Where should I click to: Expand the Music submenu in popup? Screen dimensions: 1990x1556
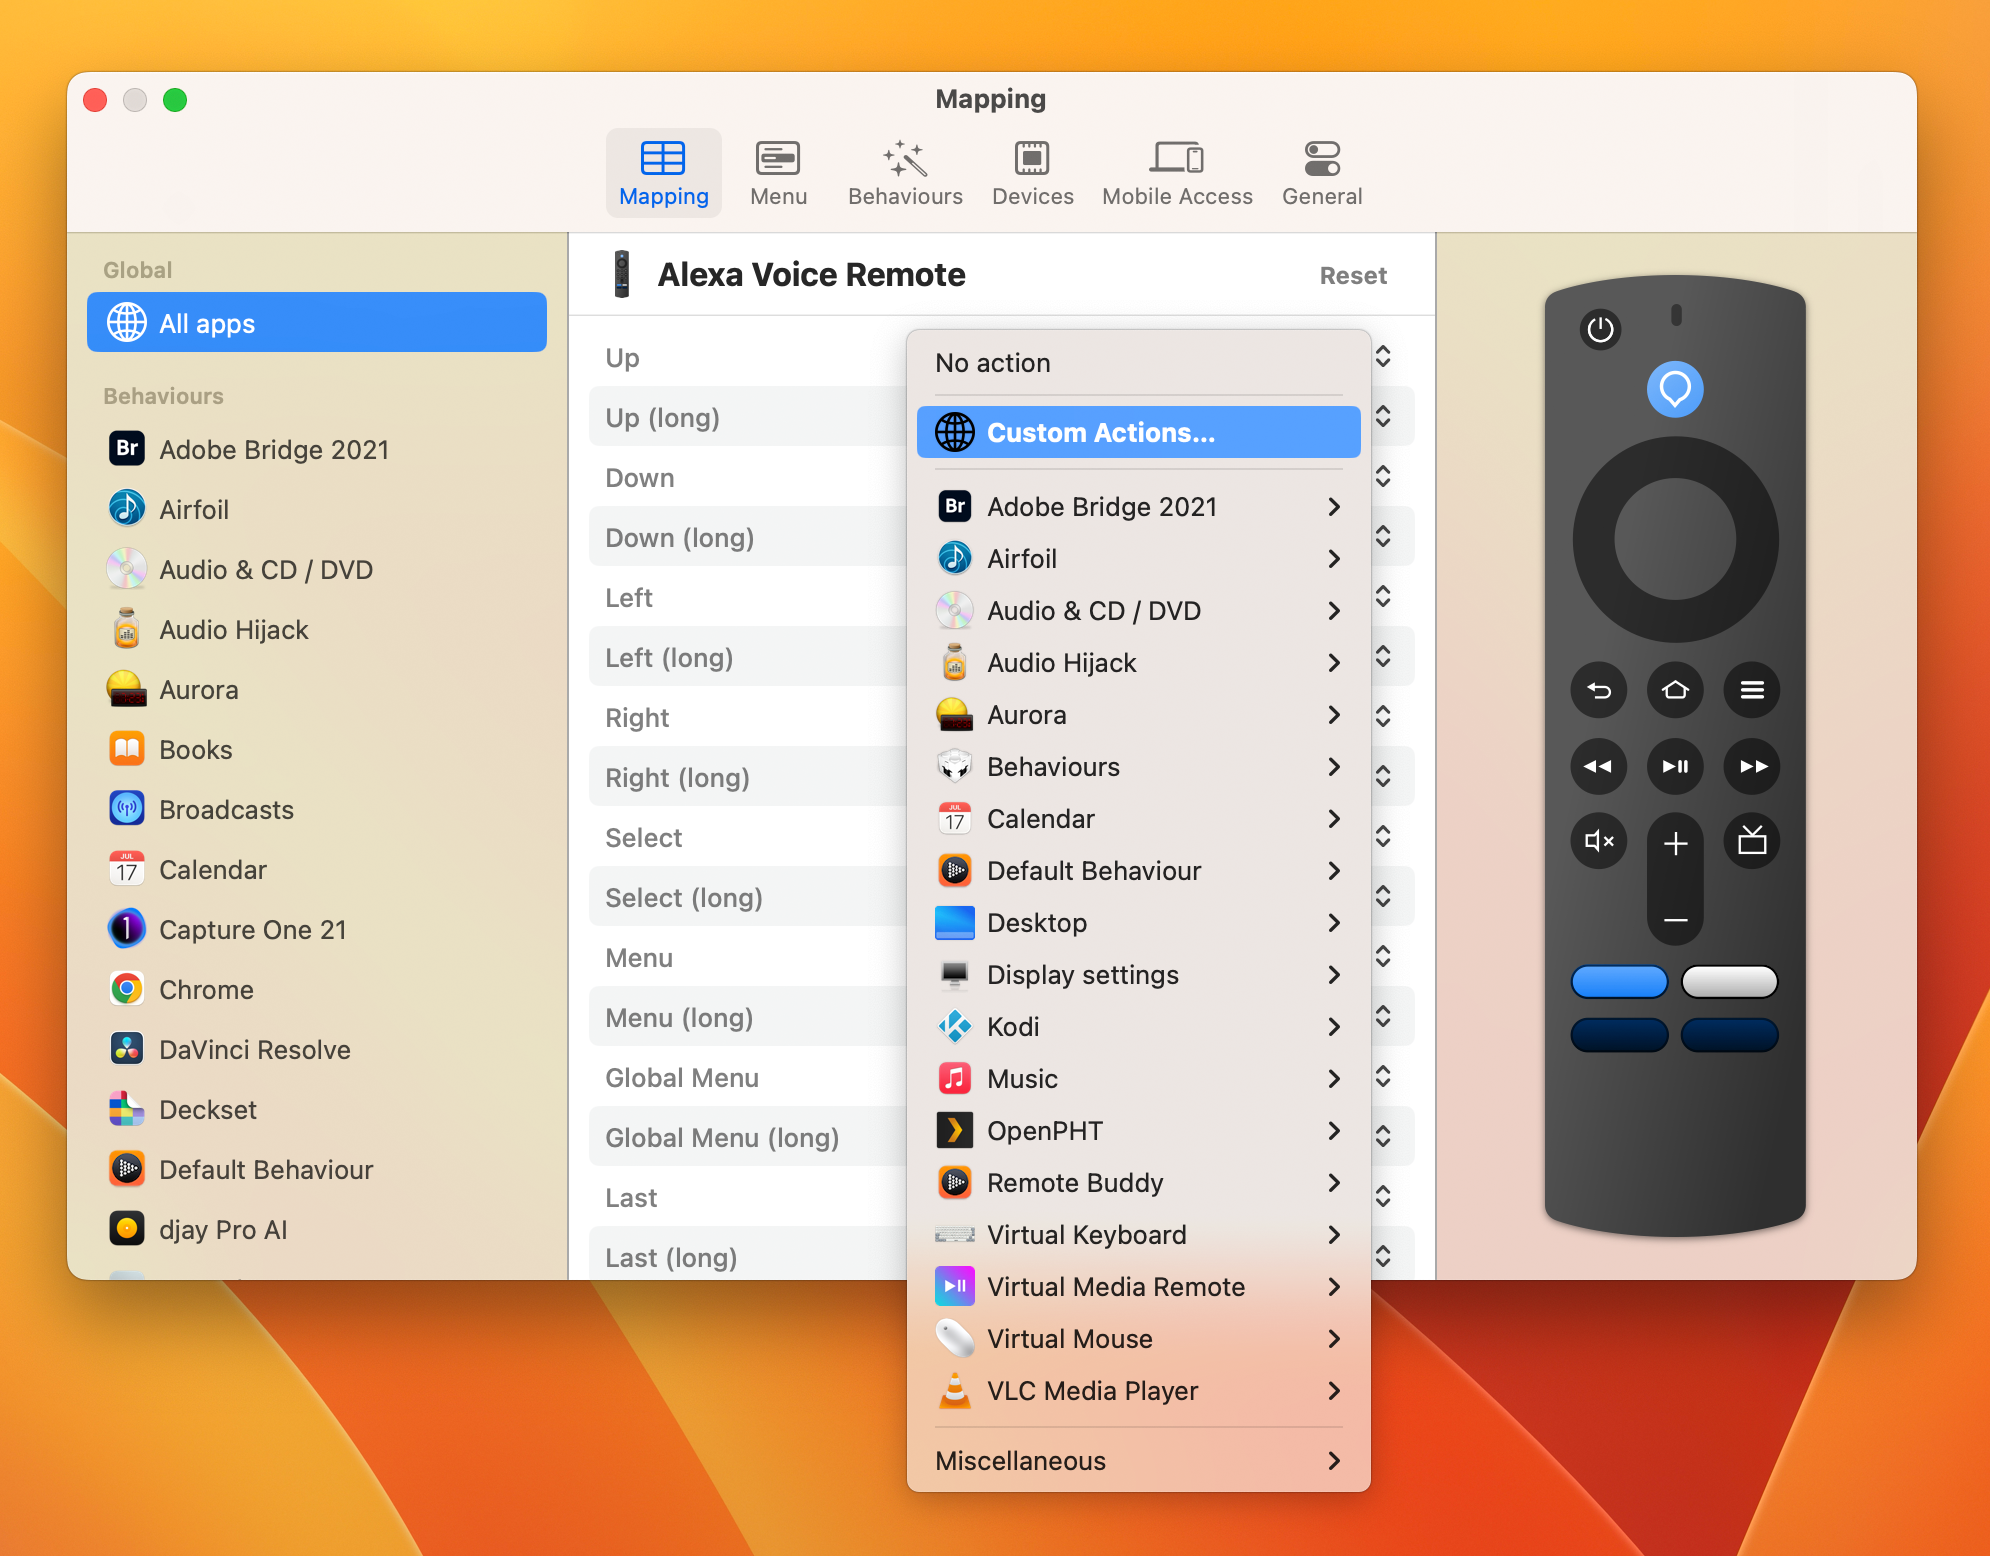[1138, 1078]
